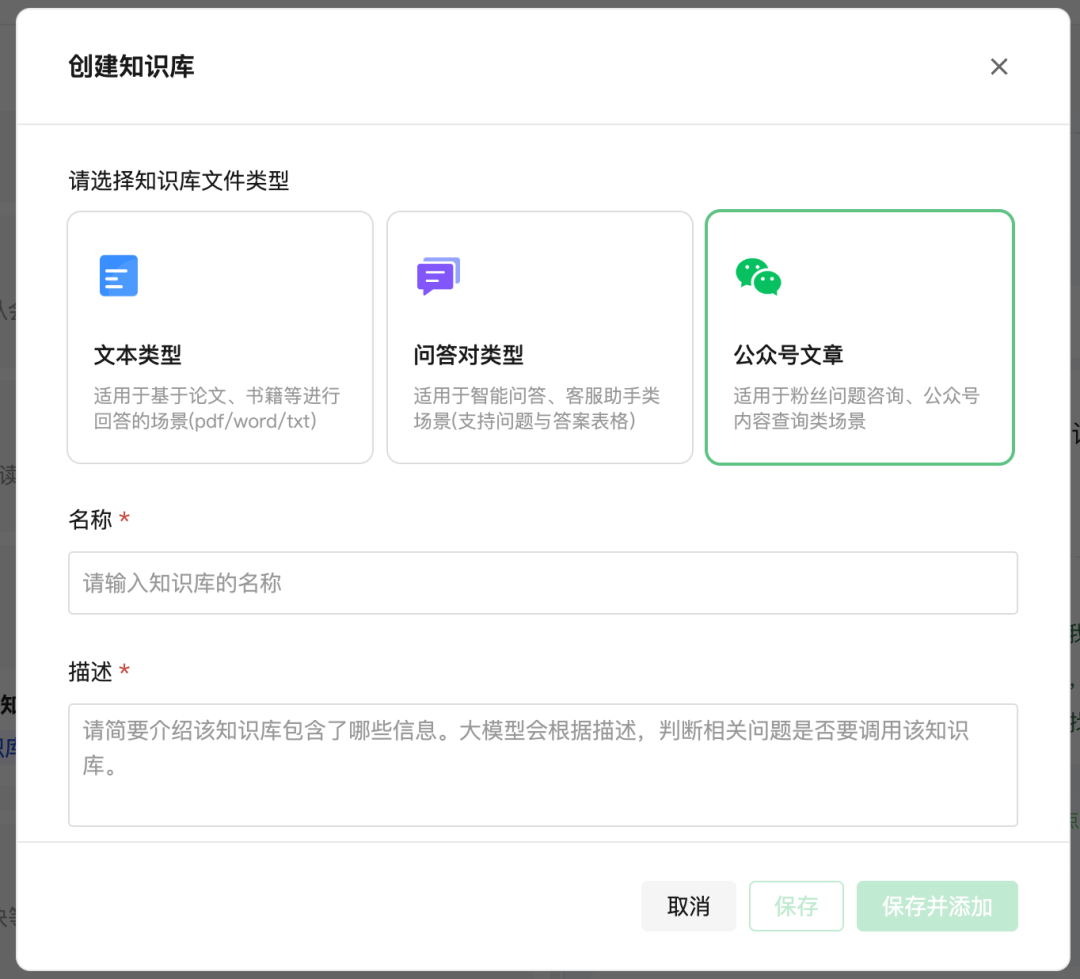Click the 创建知识库 dialog title
This screenshot has width=1080, height=979.
[131, 67]
